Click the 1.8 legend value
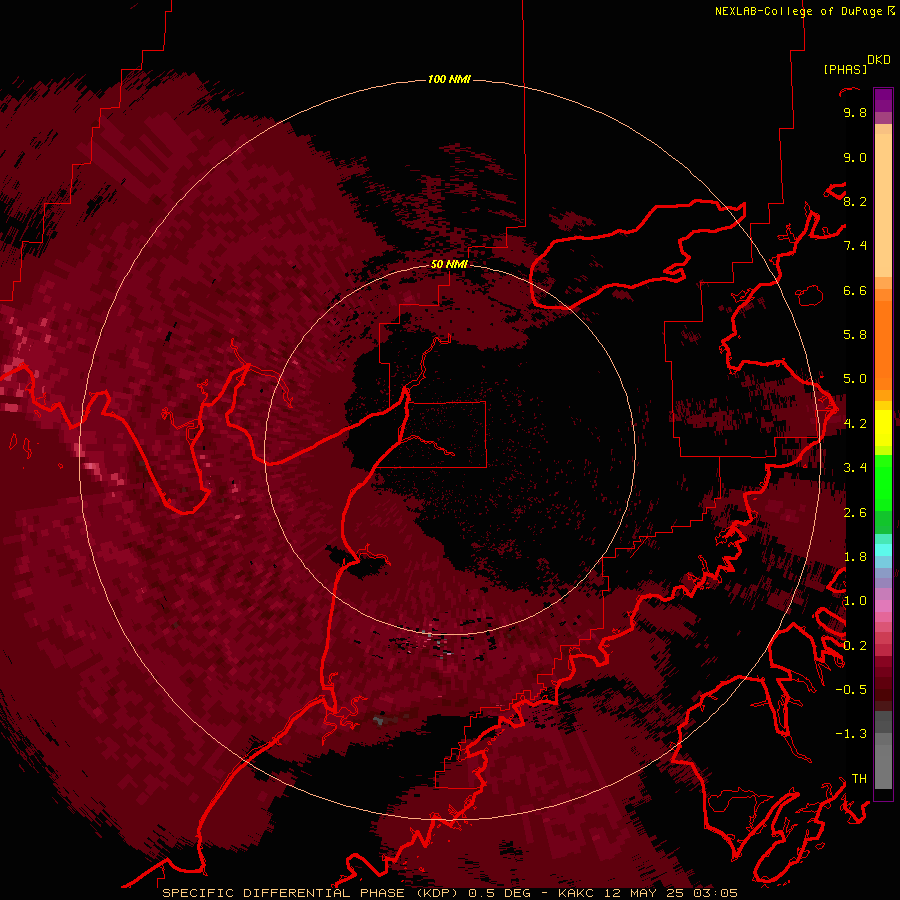 click(855, 557)
